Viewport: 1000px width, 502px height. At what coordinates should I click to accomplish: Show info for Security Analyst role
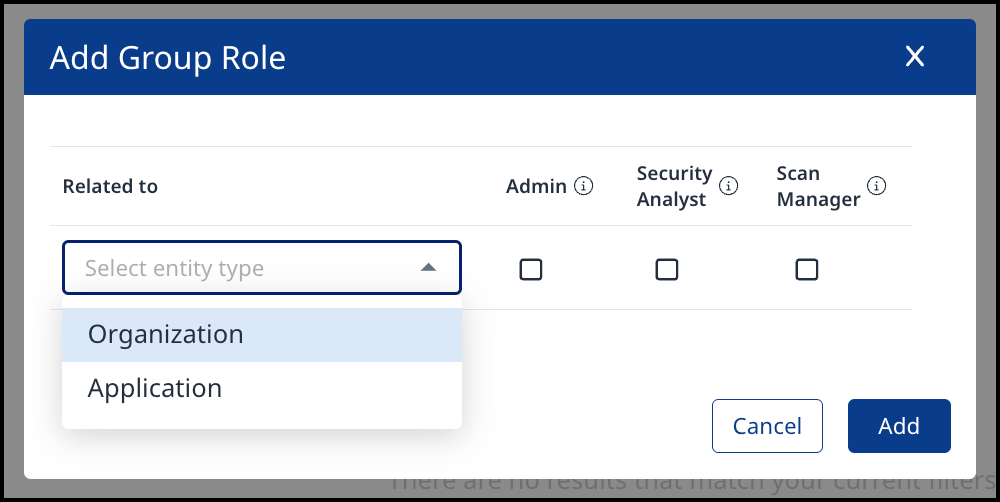pyautogui.click(x=729, y=186)
